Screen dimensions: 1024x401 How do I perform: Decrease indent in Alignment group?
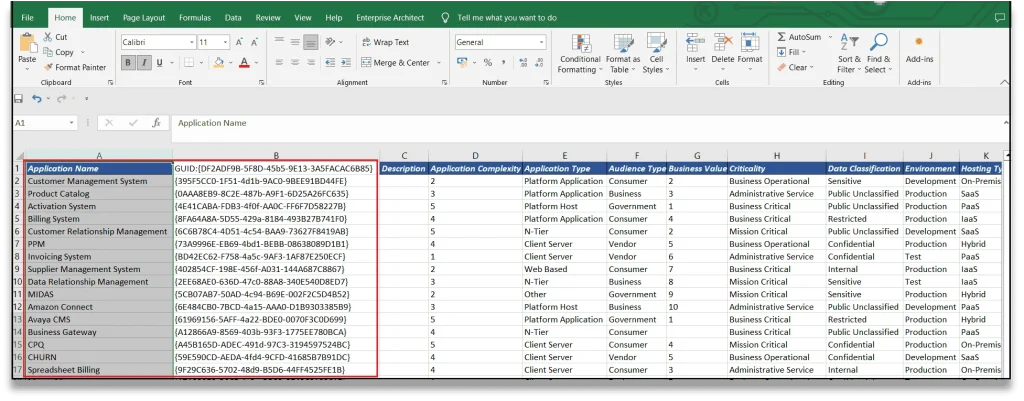click(329, 63)
